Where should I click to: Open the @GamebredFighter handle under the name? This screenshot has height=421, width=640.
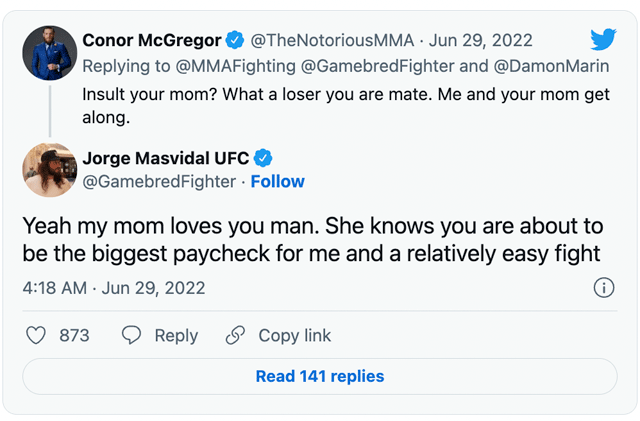[x=159, y=182]
